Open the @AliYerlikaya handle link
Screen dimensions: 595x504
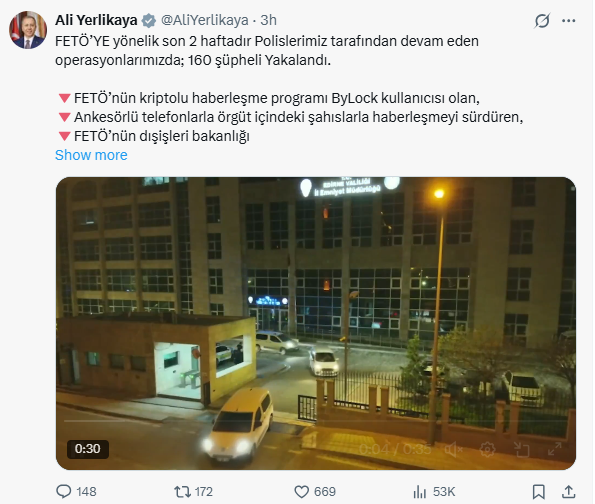[205, 20]
